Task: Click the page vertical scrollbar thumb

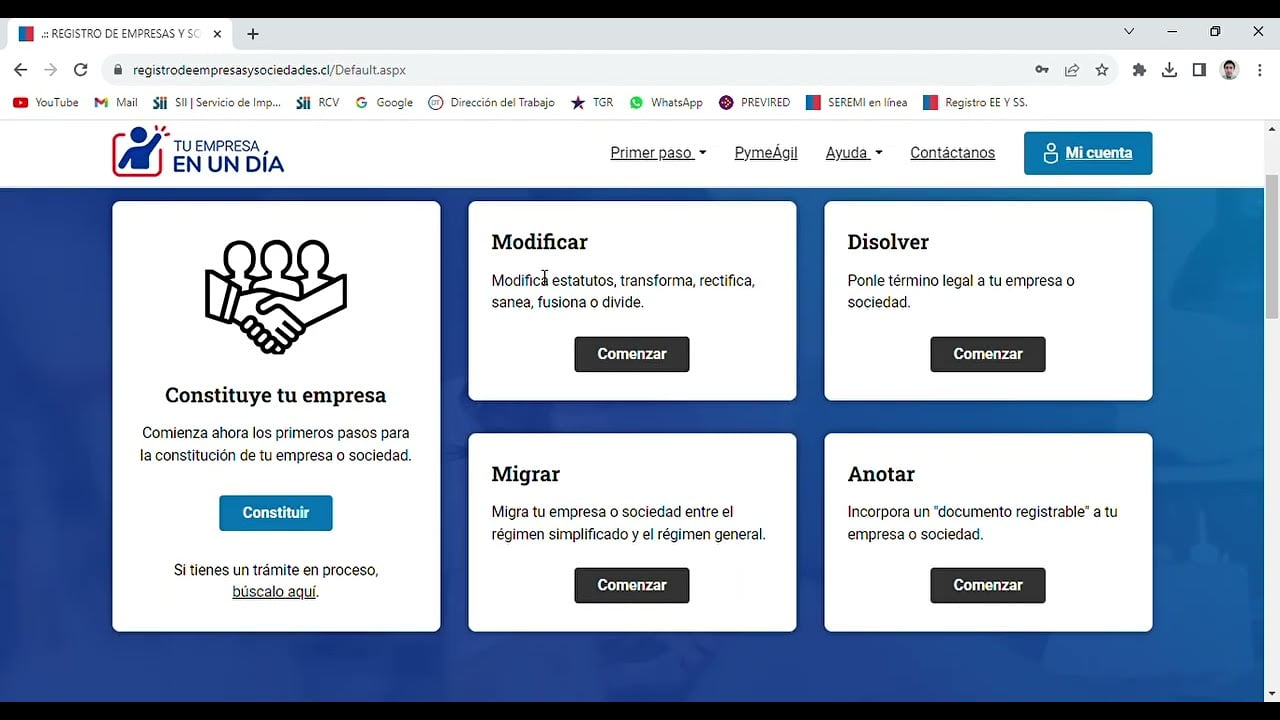Action: pos(1272,245)
